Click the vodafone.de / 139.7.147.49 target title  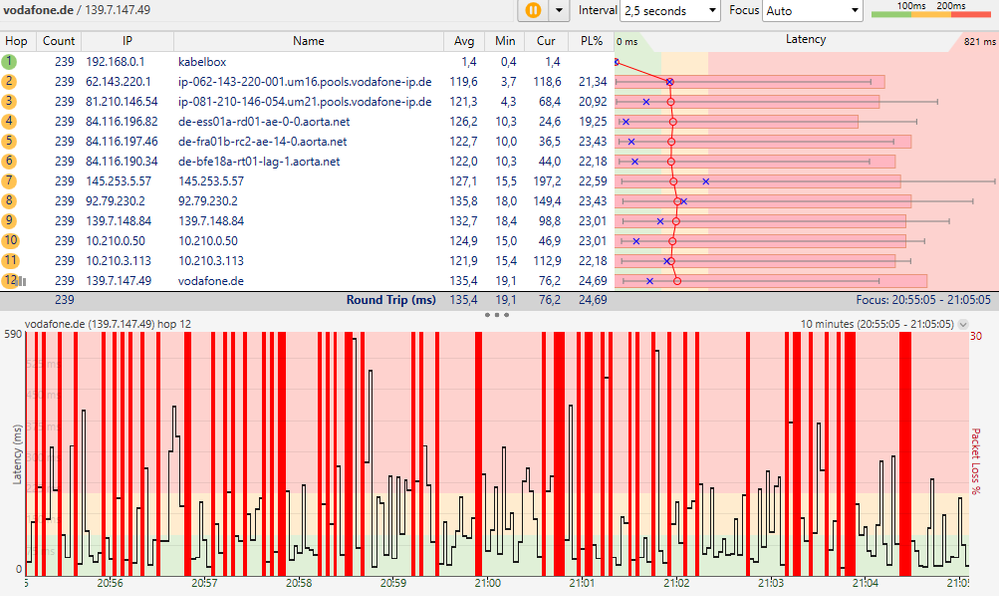[76, 10]
